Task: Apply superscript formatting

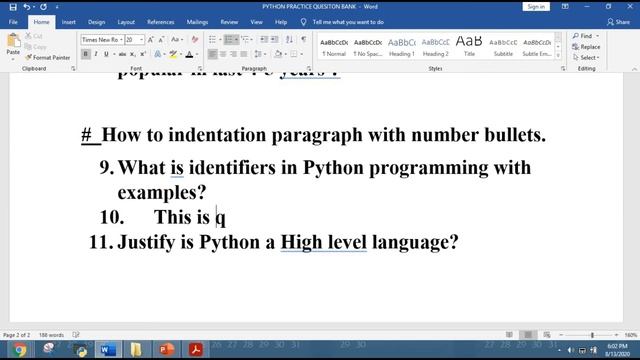Action: (x=143, y=54)
